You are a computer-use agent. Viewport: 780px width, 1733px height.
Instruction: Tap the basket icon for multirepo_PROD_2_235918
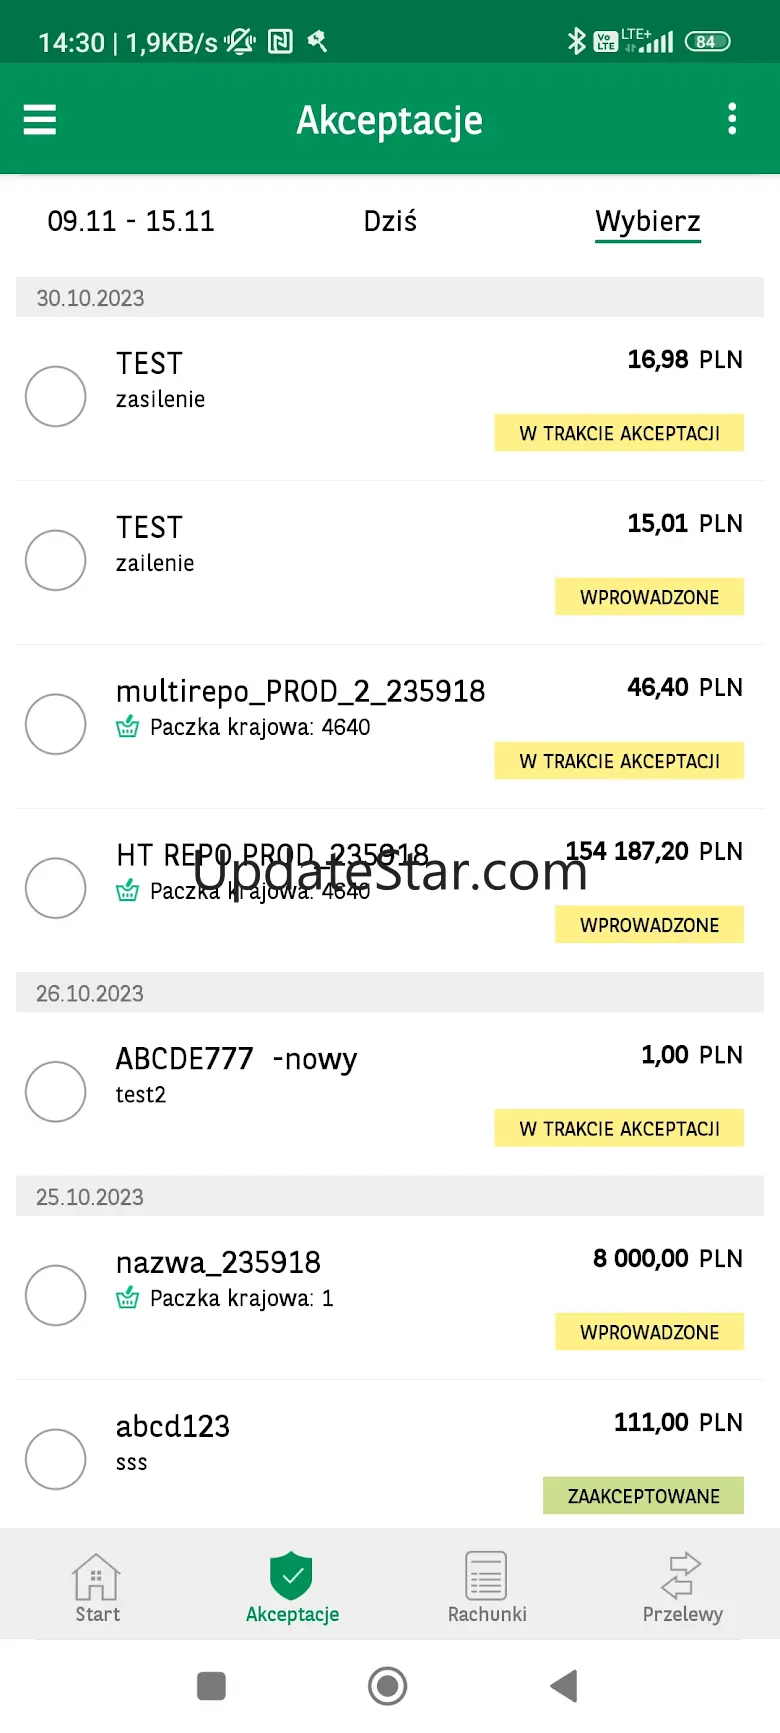coord(128,727)
